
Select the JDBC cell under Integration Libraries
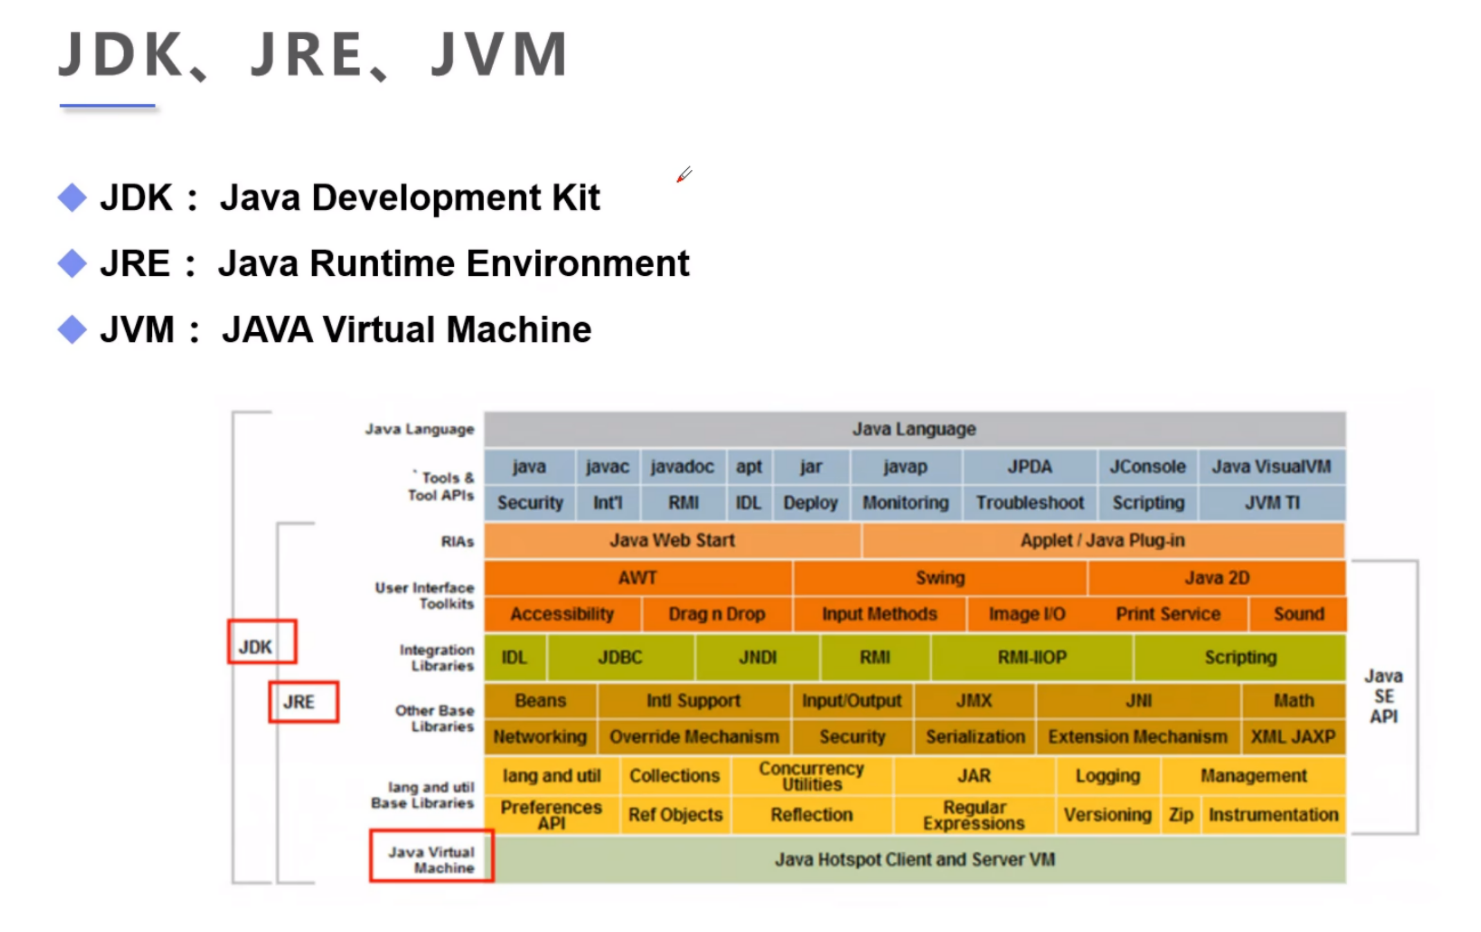pos(621,657)
